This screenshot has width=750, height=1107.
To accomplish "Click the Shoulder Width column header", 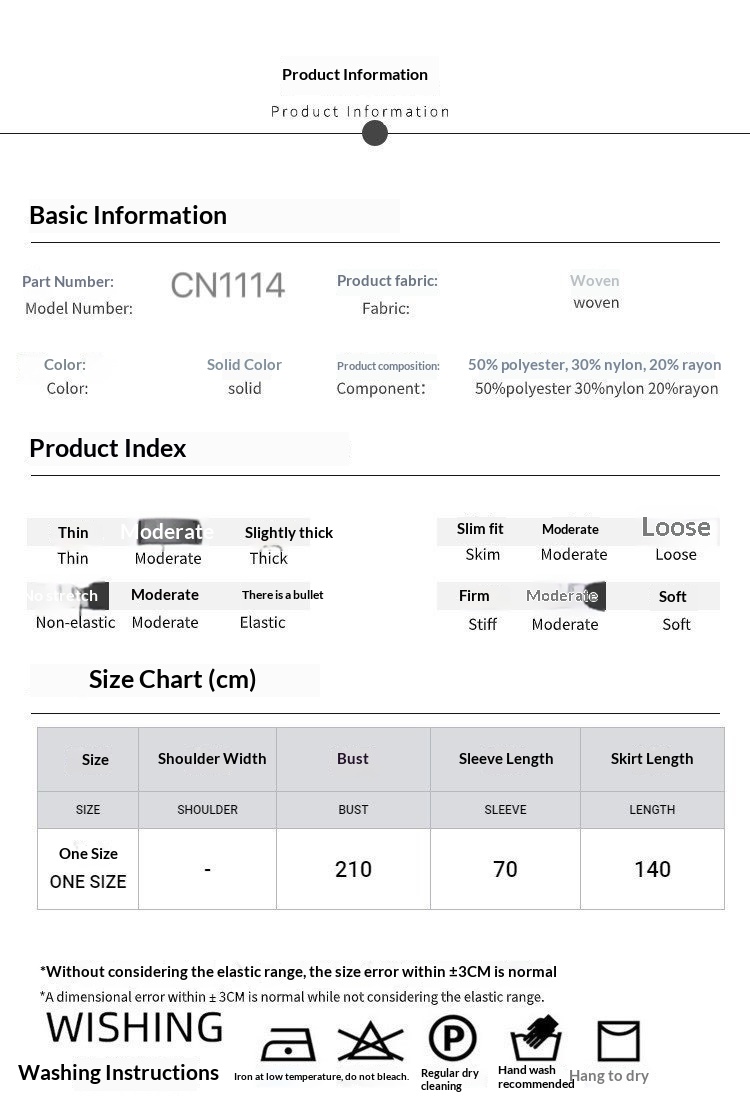I will [212, 759].
